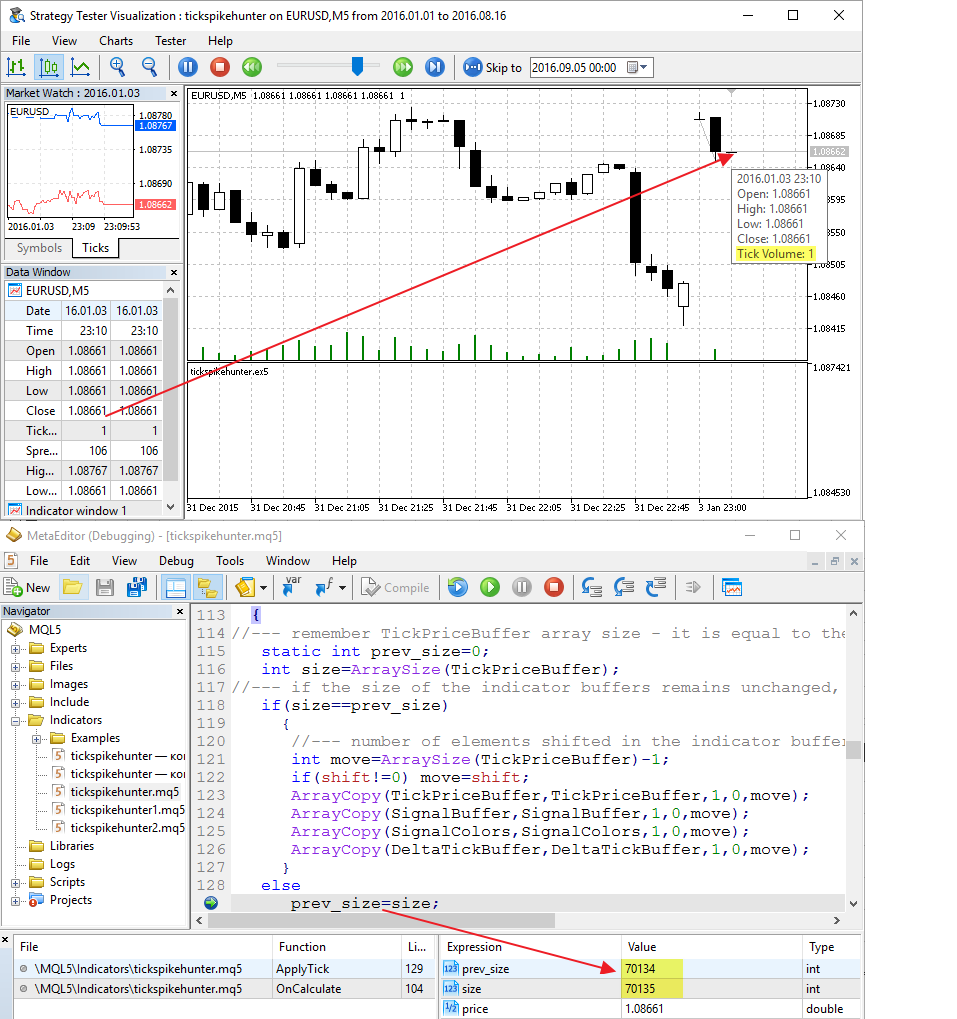Image resolution: width=957 pixels, height=1019 pixels.
Task: Close the Navigator panel in MetaEditor
Action: click(x=180, y=612)
